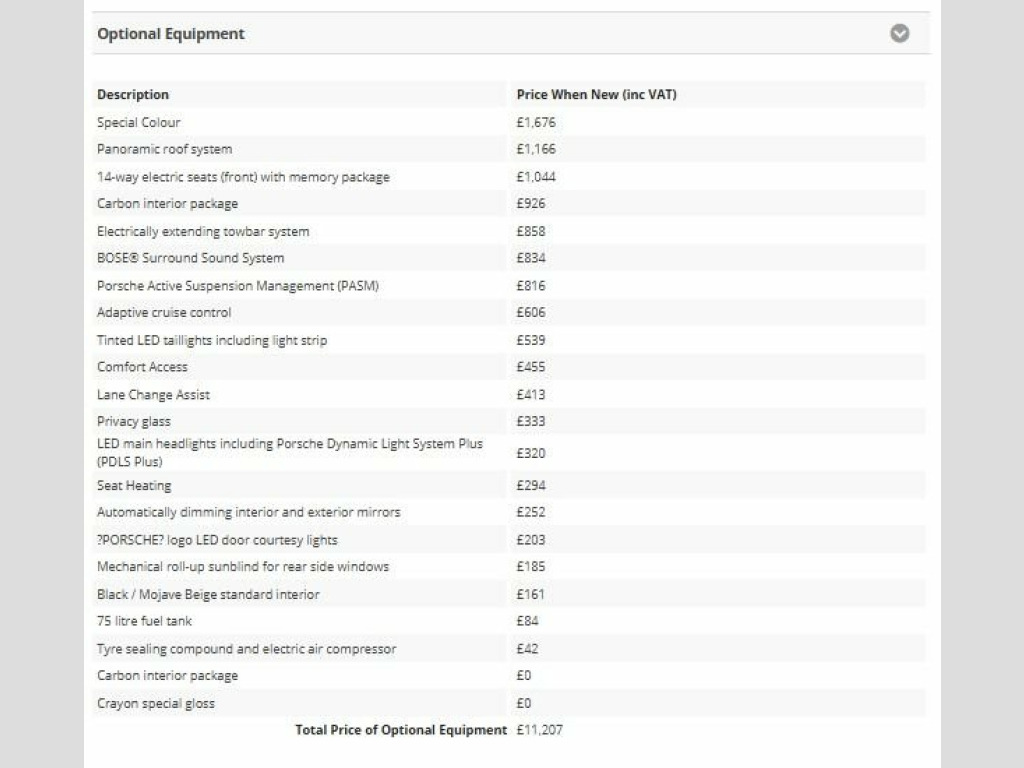The width and height of the screenshot is (1024, 768).
Task: Click the Adaptive cruise control entry
Action: [164, 313]
